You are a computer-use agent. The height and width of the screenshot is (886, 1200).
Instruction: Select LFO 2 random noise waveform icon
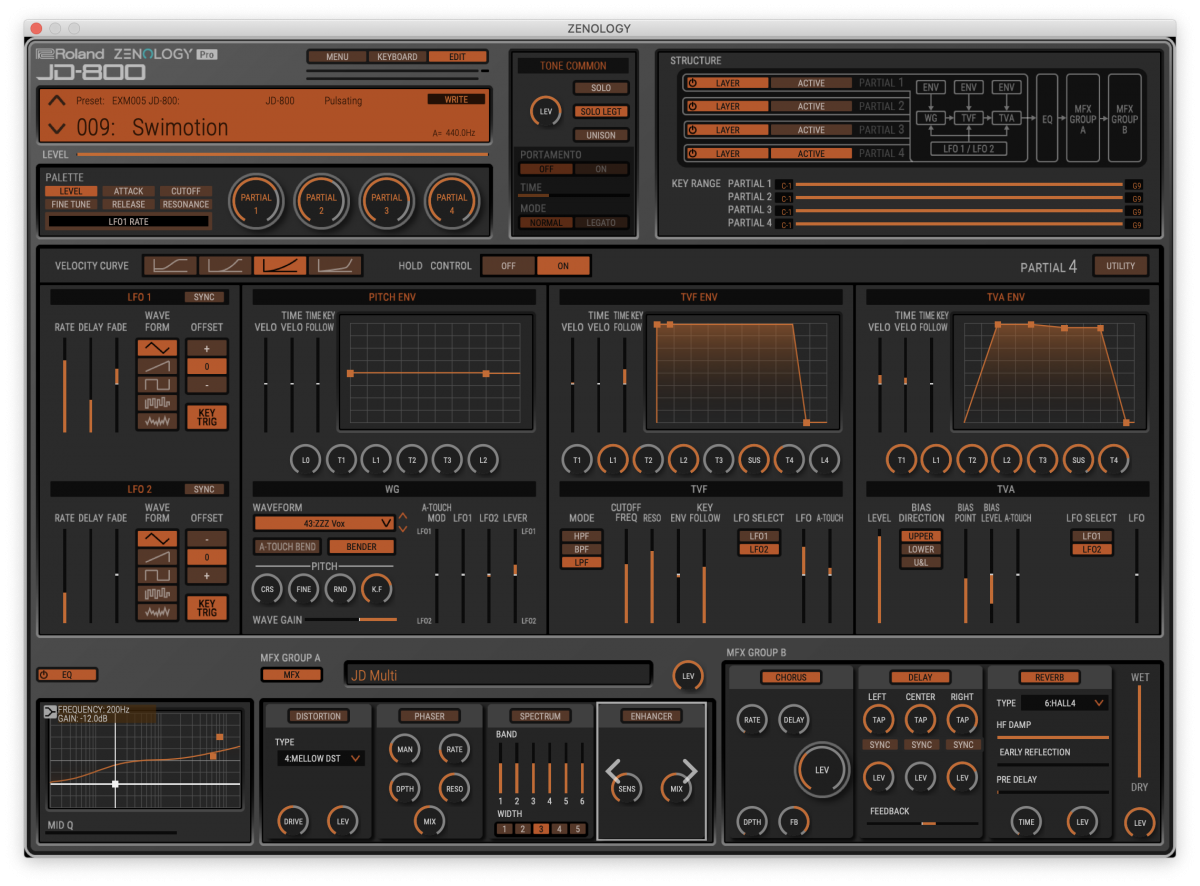(x=158, y=612)
